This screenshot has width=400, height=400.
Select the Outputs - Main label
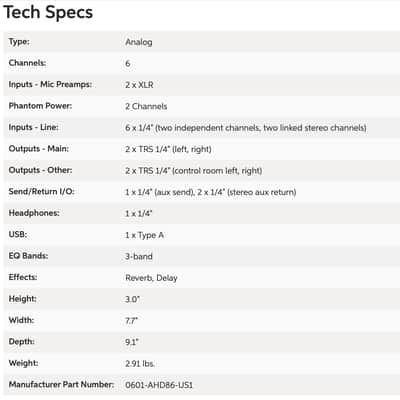(39, 149)
